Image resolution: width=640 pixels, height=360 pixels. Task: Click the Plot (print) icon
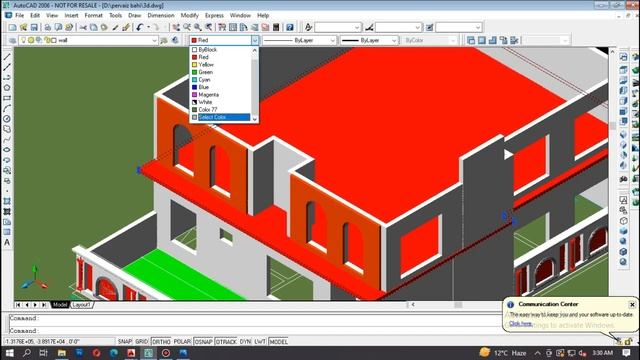click(48, 27)
